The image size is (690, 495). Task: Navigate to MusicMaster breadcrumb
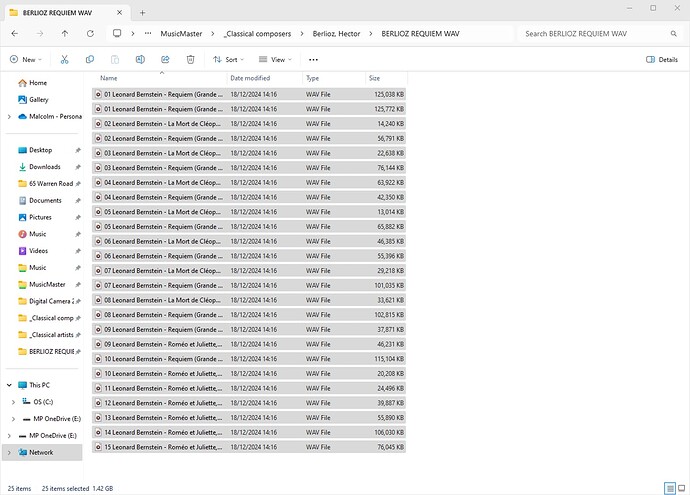coord(181,33)
